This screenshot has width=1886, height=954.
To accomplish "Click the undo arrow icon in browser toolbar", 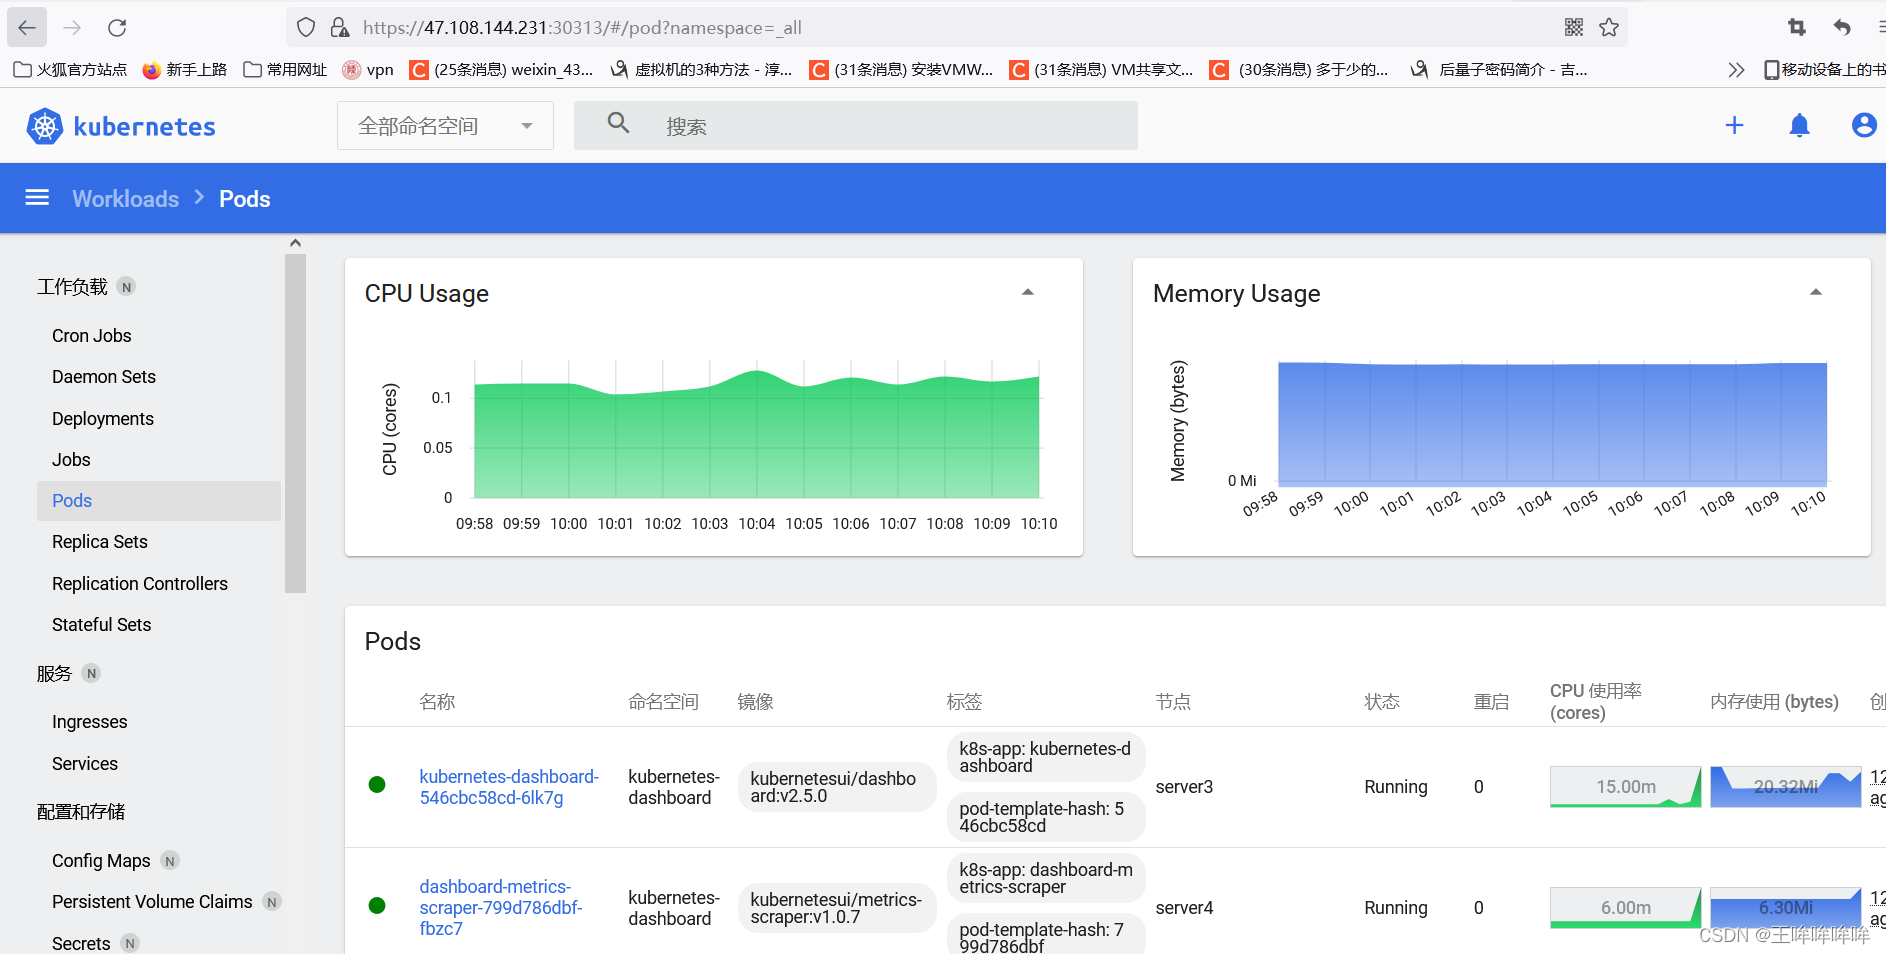I will [x=1842, y=27].
